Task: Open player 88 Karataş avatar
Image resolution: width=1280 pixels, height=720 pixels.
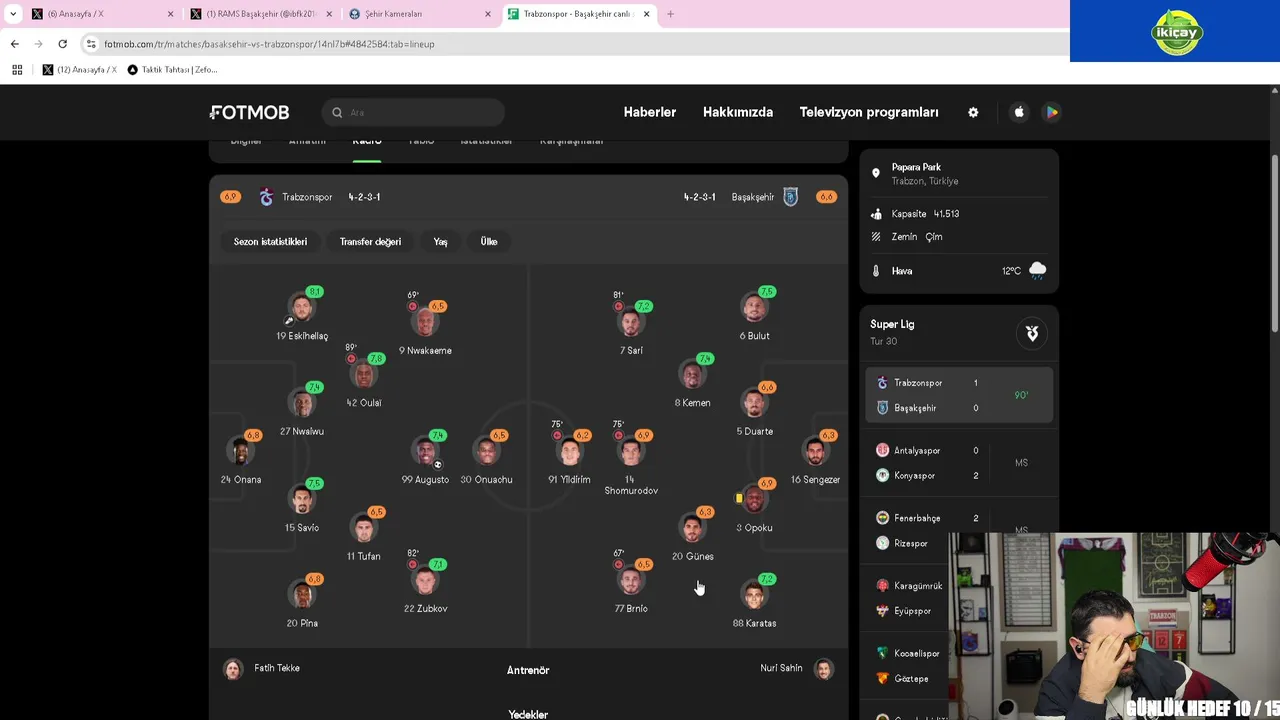Action: tap(754, 595)
